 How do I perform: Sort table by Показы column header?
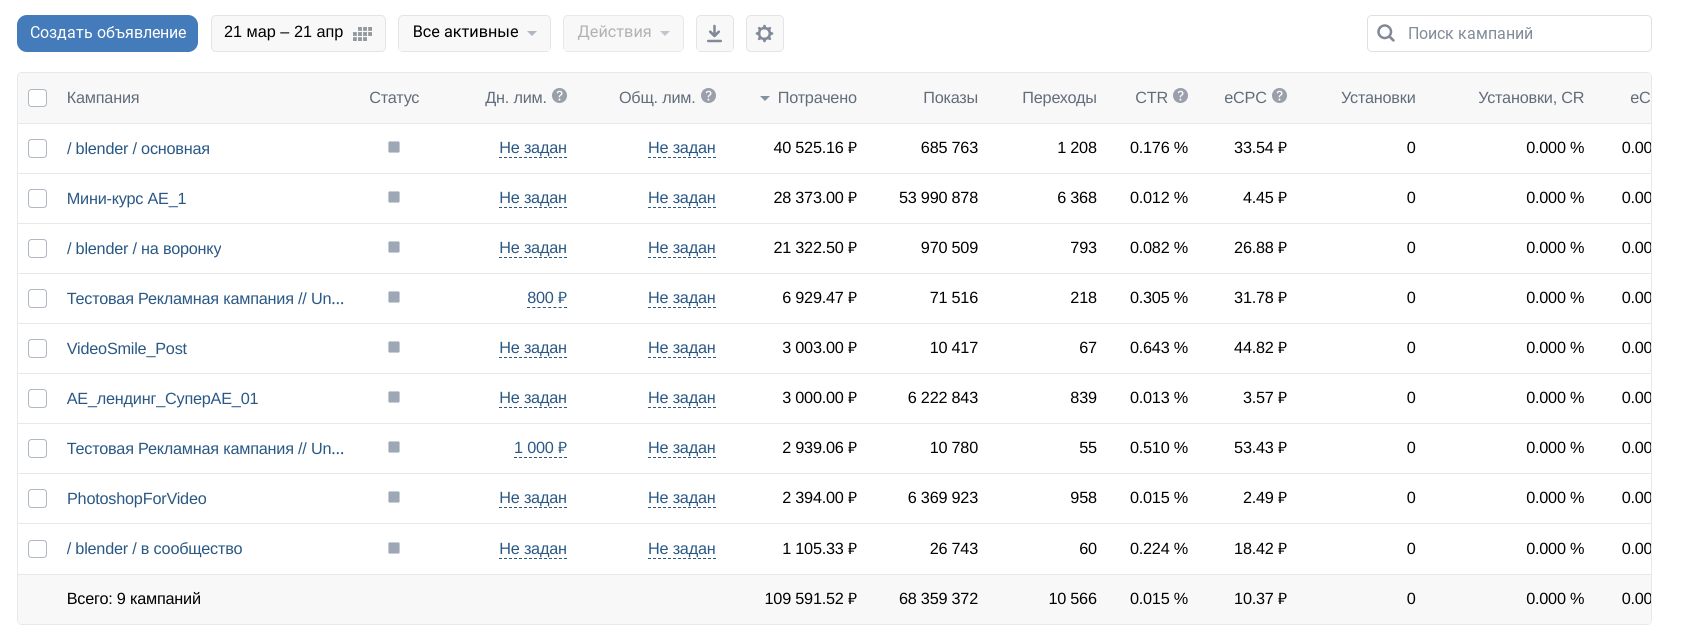[949, 98]
